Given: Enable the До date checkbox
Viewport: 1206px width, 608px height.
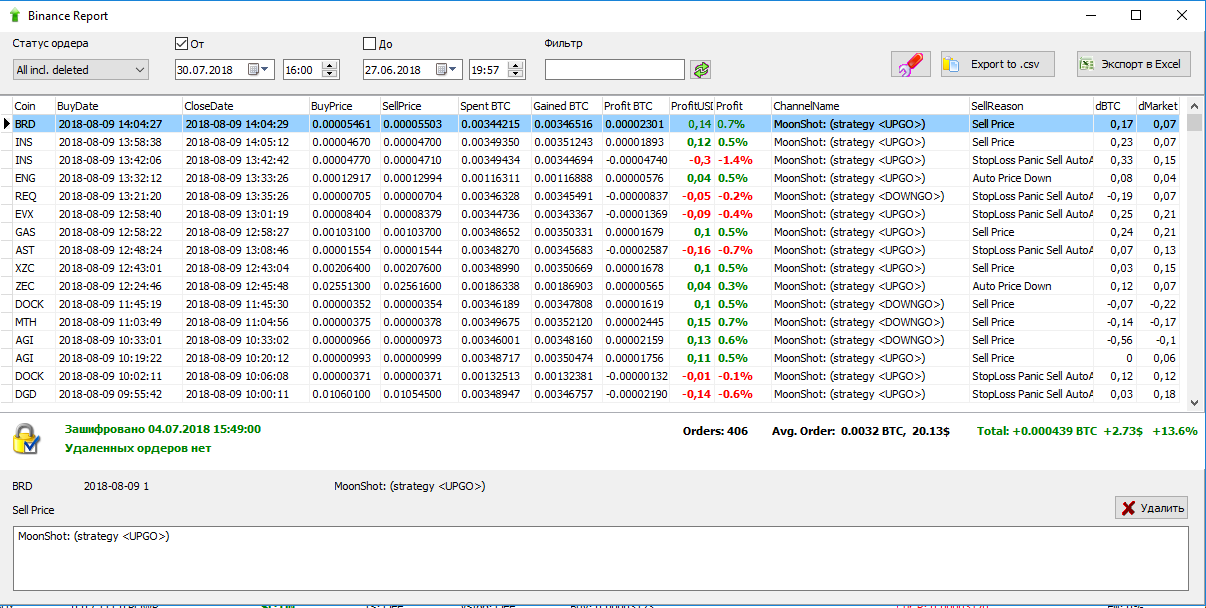Looking at the screenshot, I should (x=370, y=44).
